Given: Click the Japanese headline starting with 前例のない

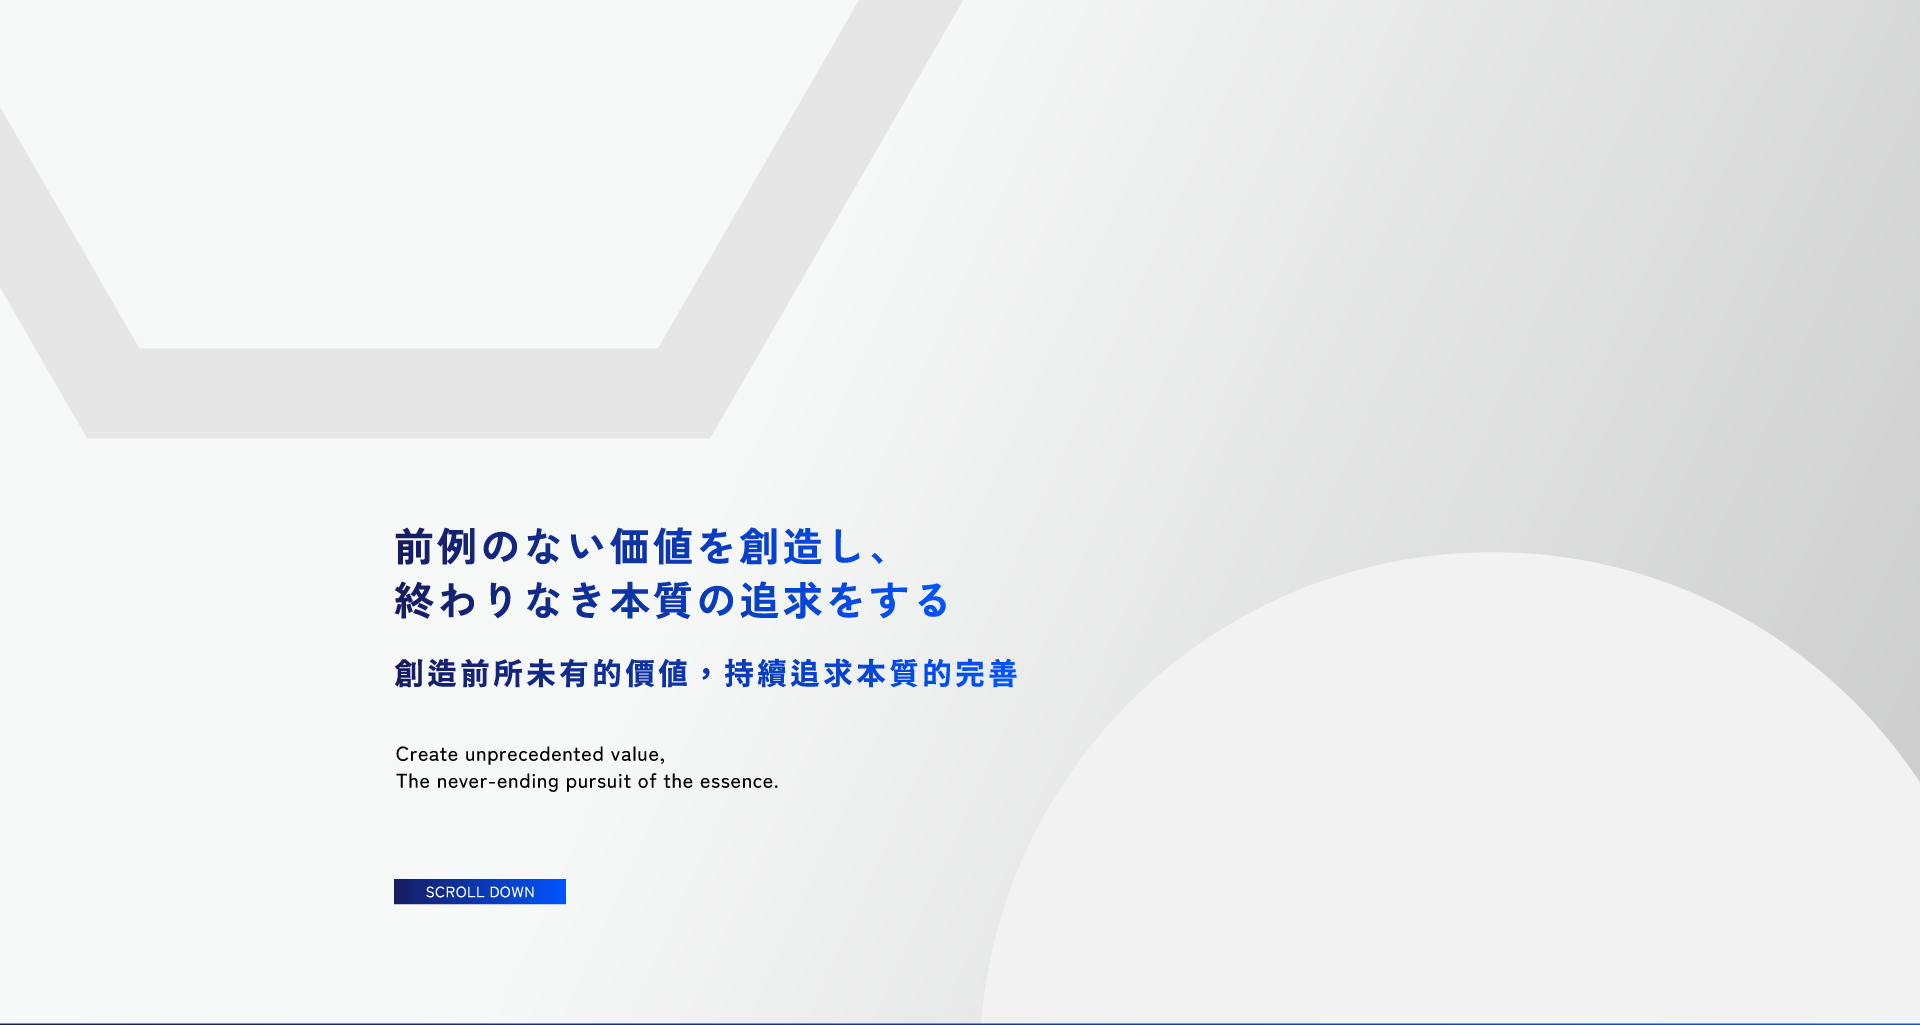Looking at the screenshot, I should 640,547.
